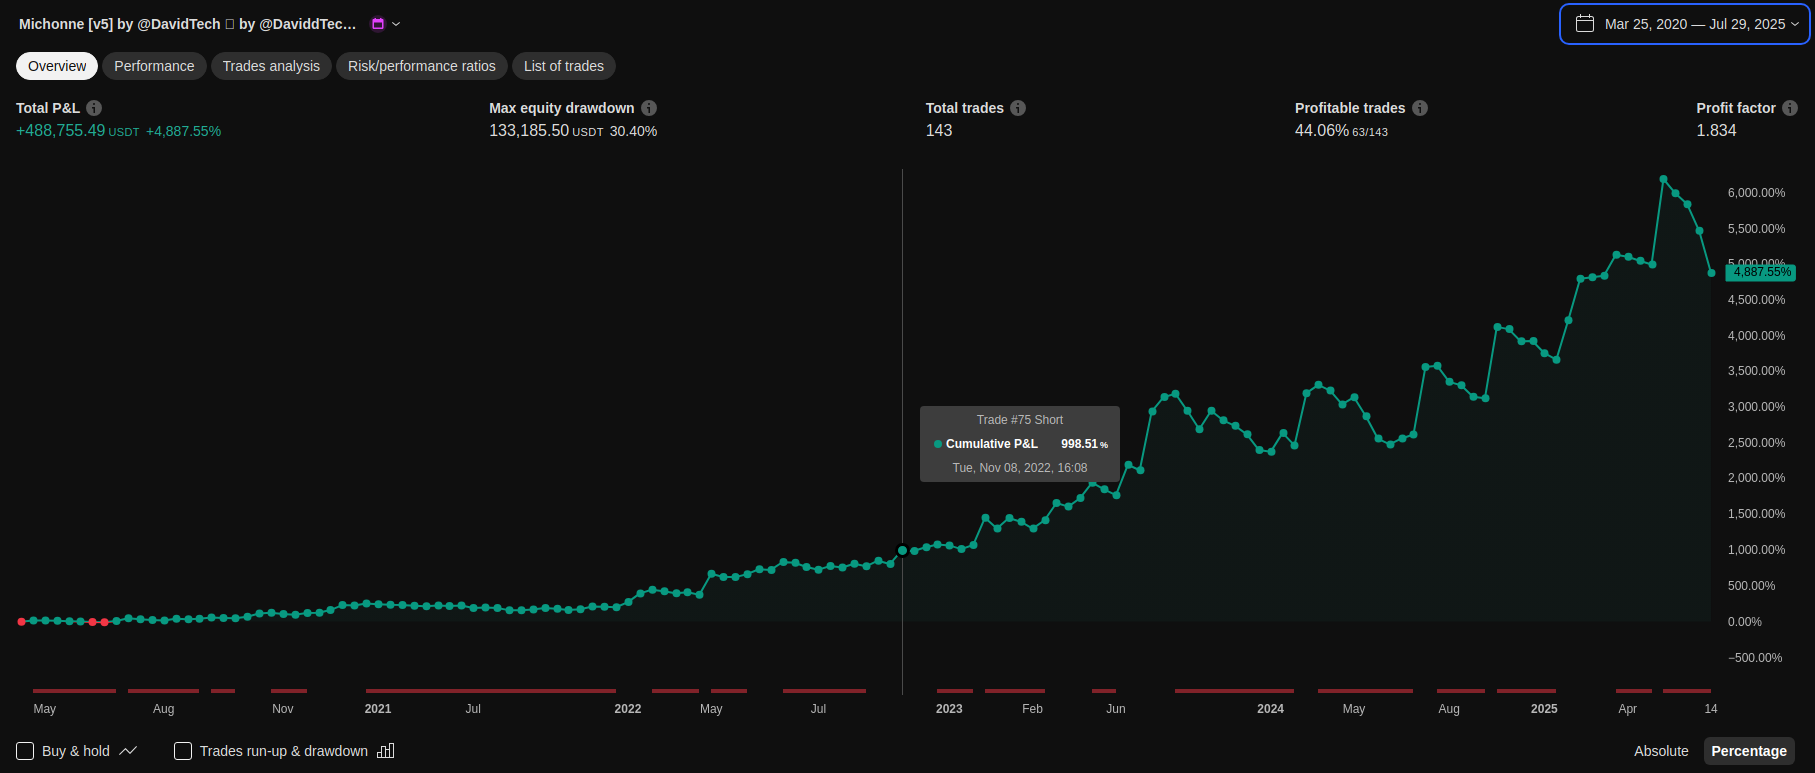Click the purple calendar icon beside strategy title
The height and width of the screenshot is (773, 1815).
[x=378, y=24]
